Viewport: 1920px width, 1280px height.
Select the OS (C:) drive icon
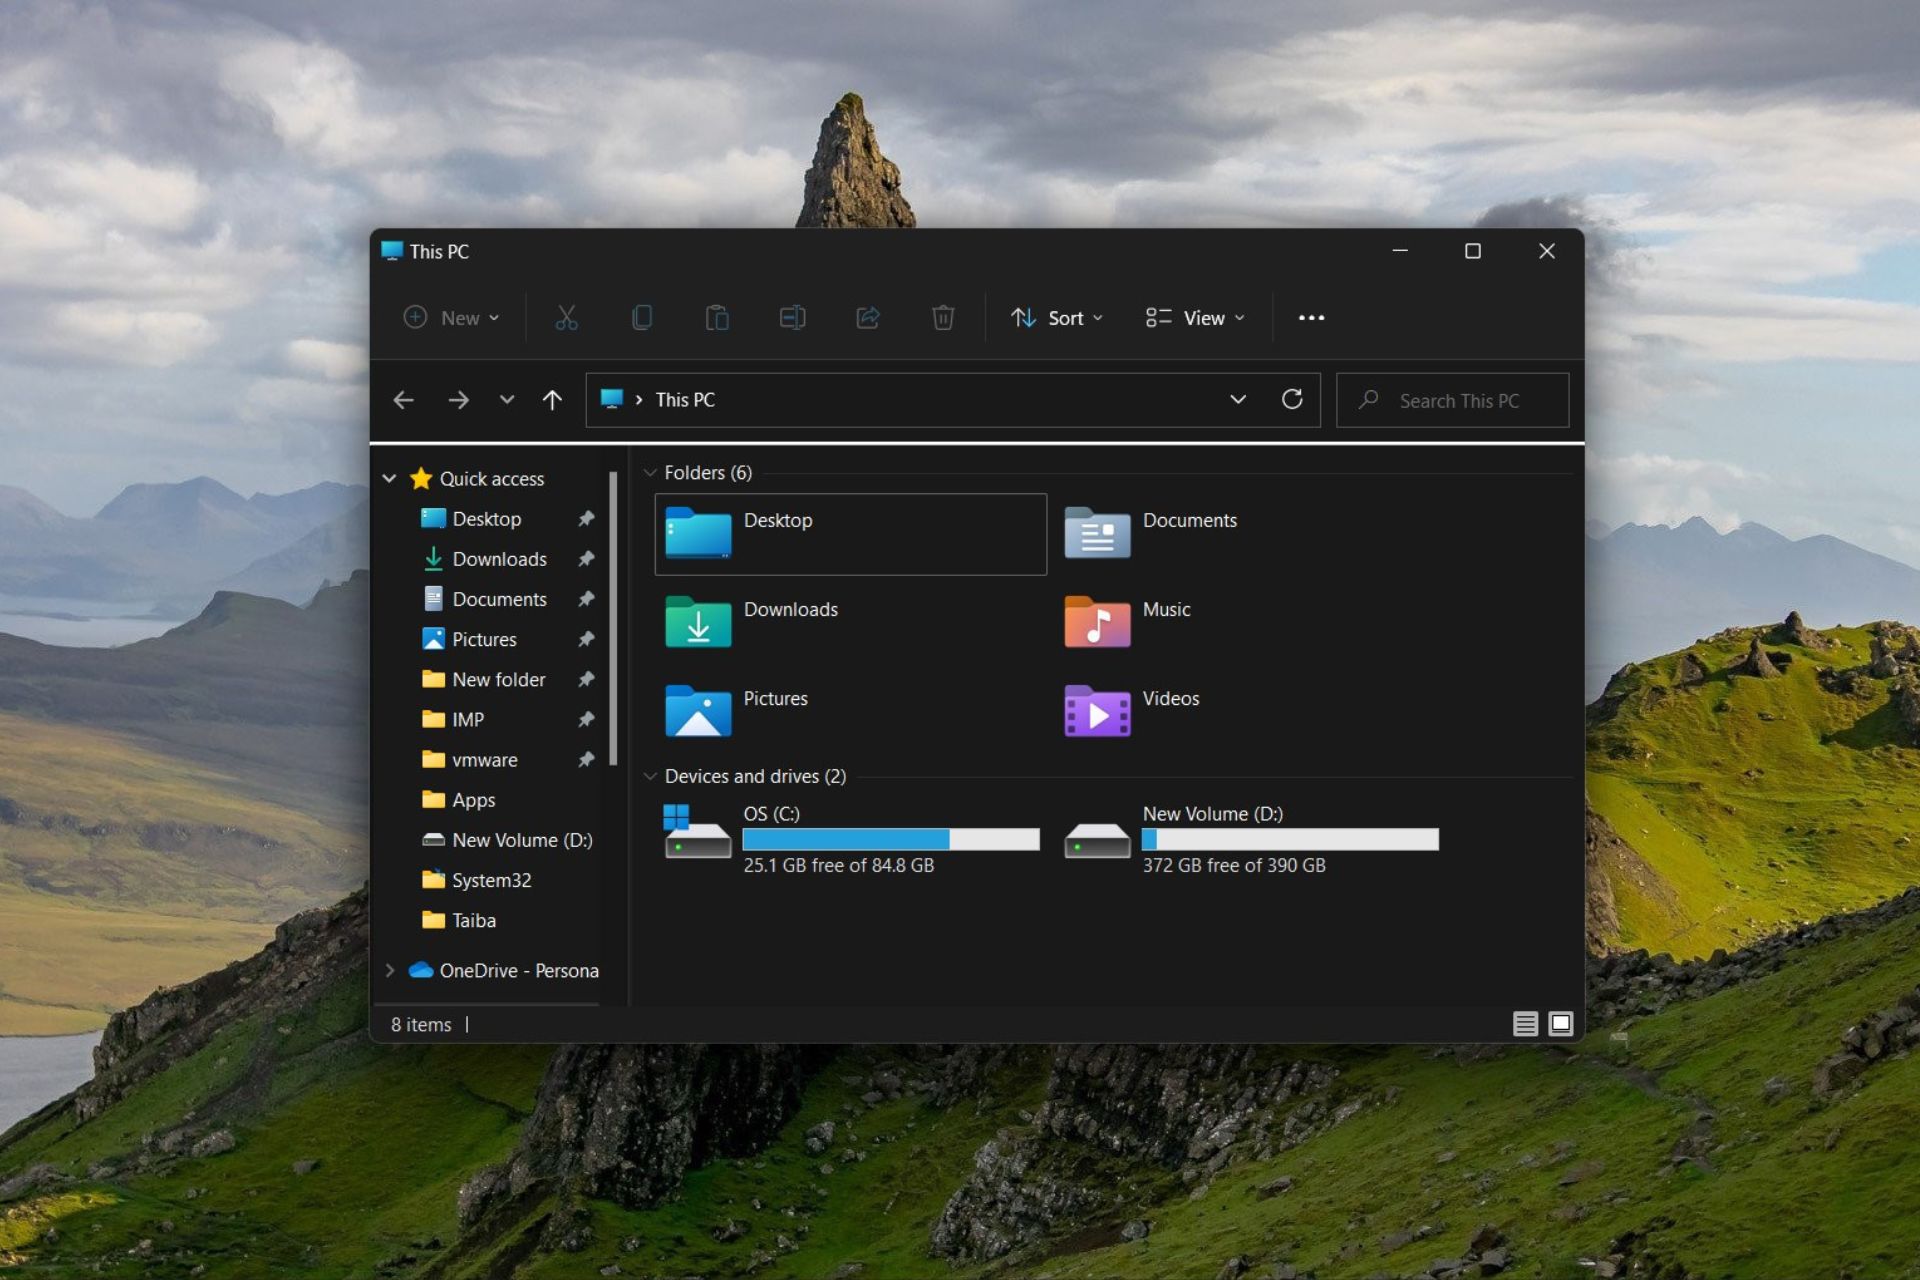point(698,832)
